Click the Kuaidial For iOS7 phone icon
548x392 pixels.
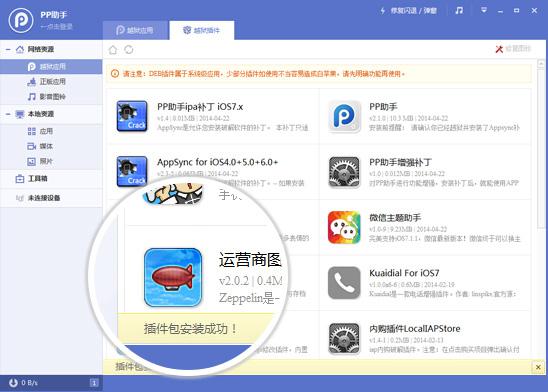[x=344, y=283]
